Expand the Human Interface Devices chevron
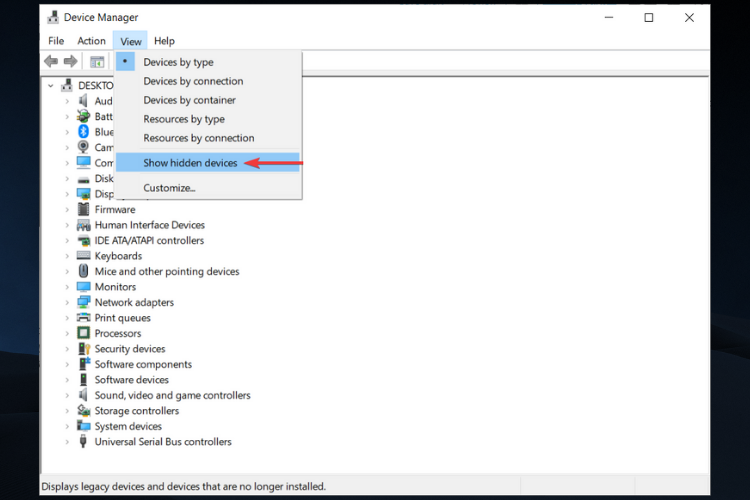Image resolution: width=750 pixels, height=500 pixels. pyautogui.click(x=67, y=225)
